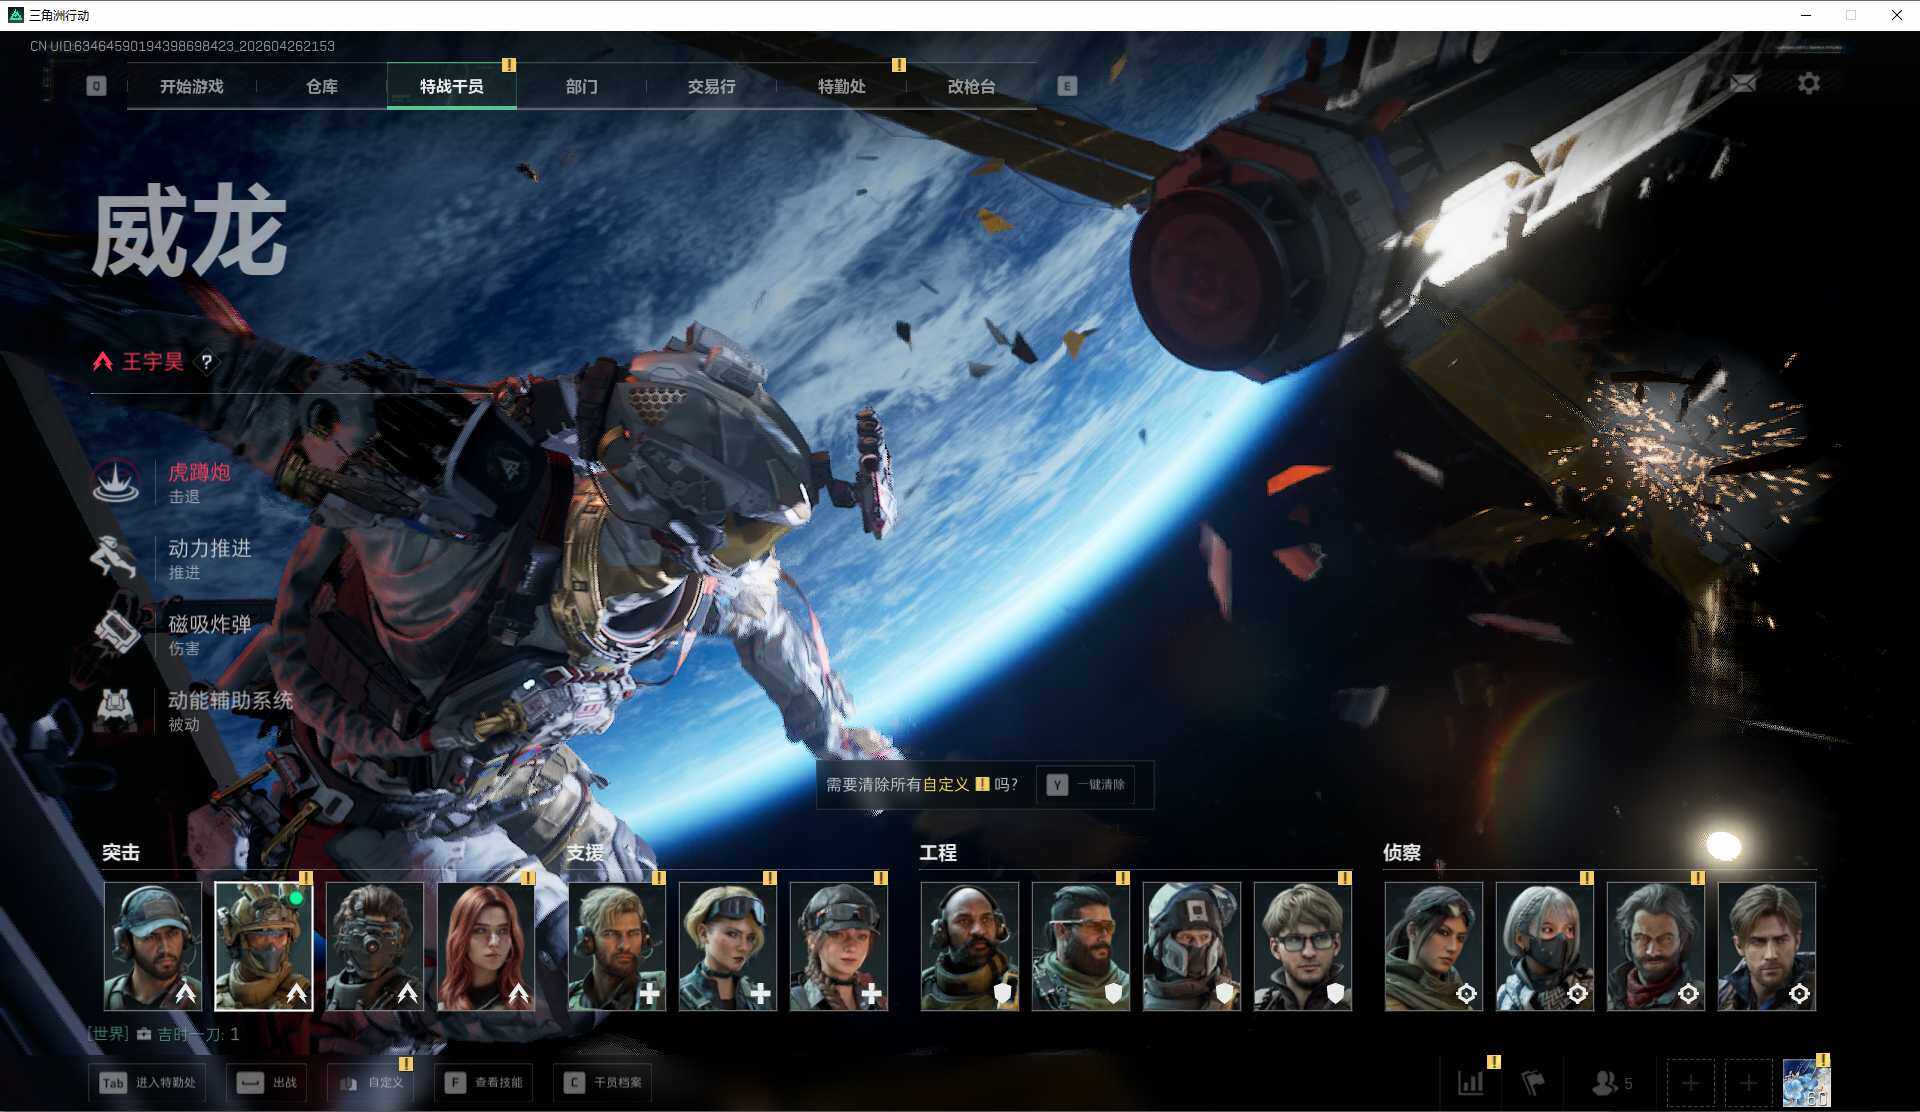Click the 查看技能 button
Image resolution: width=1920 pixels, height=1112 pixels.
(485, 1082)
